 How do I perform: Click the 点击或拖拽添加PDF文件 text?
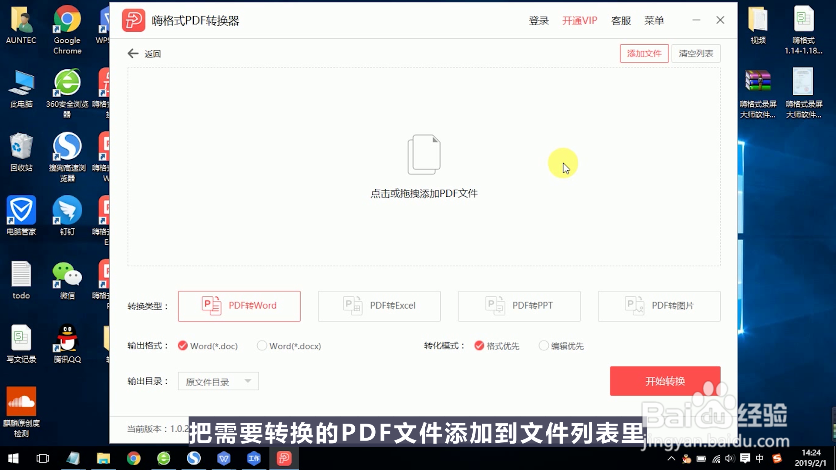click(424, 193)
